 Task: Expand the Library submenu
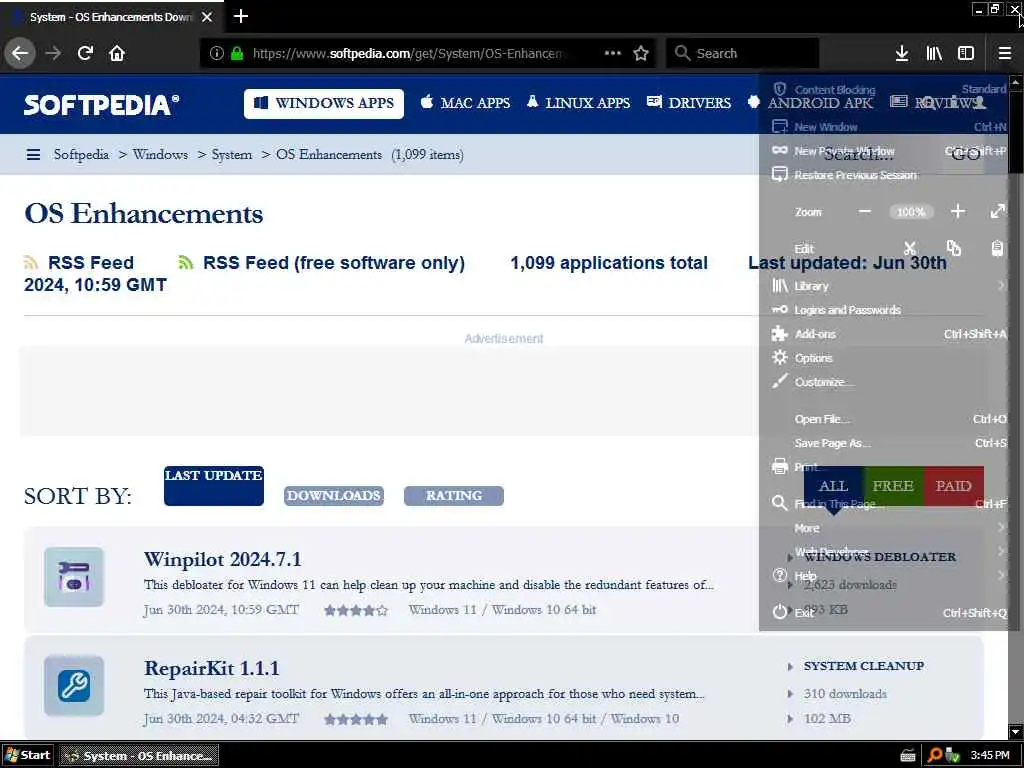[889, 286]
